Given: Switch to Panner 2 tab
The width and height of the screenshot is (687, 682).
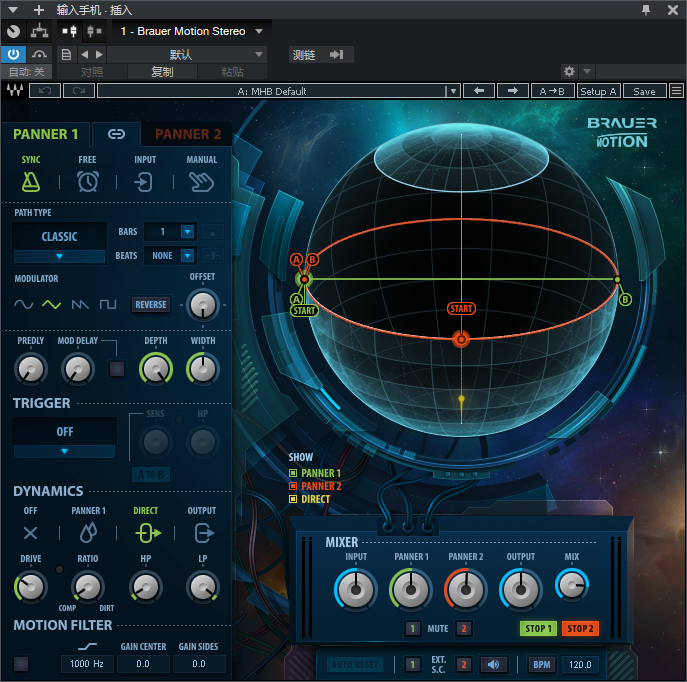Looking at the screenshot, I should pyautogui.click(x=188, y=134).
